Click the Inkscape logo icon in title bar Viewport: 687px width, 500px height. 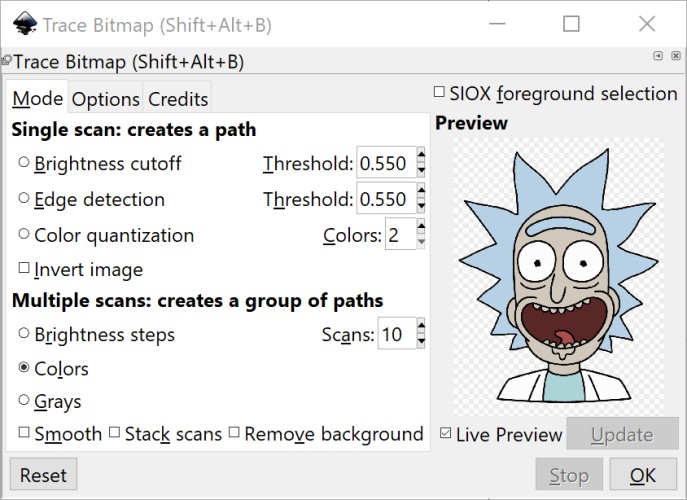(25, 24)
